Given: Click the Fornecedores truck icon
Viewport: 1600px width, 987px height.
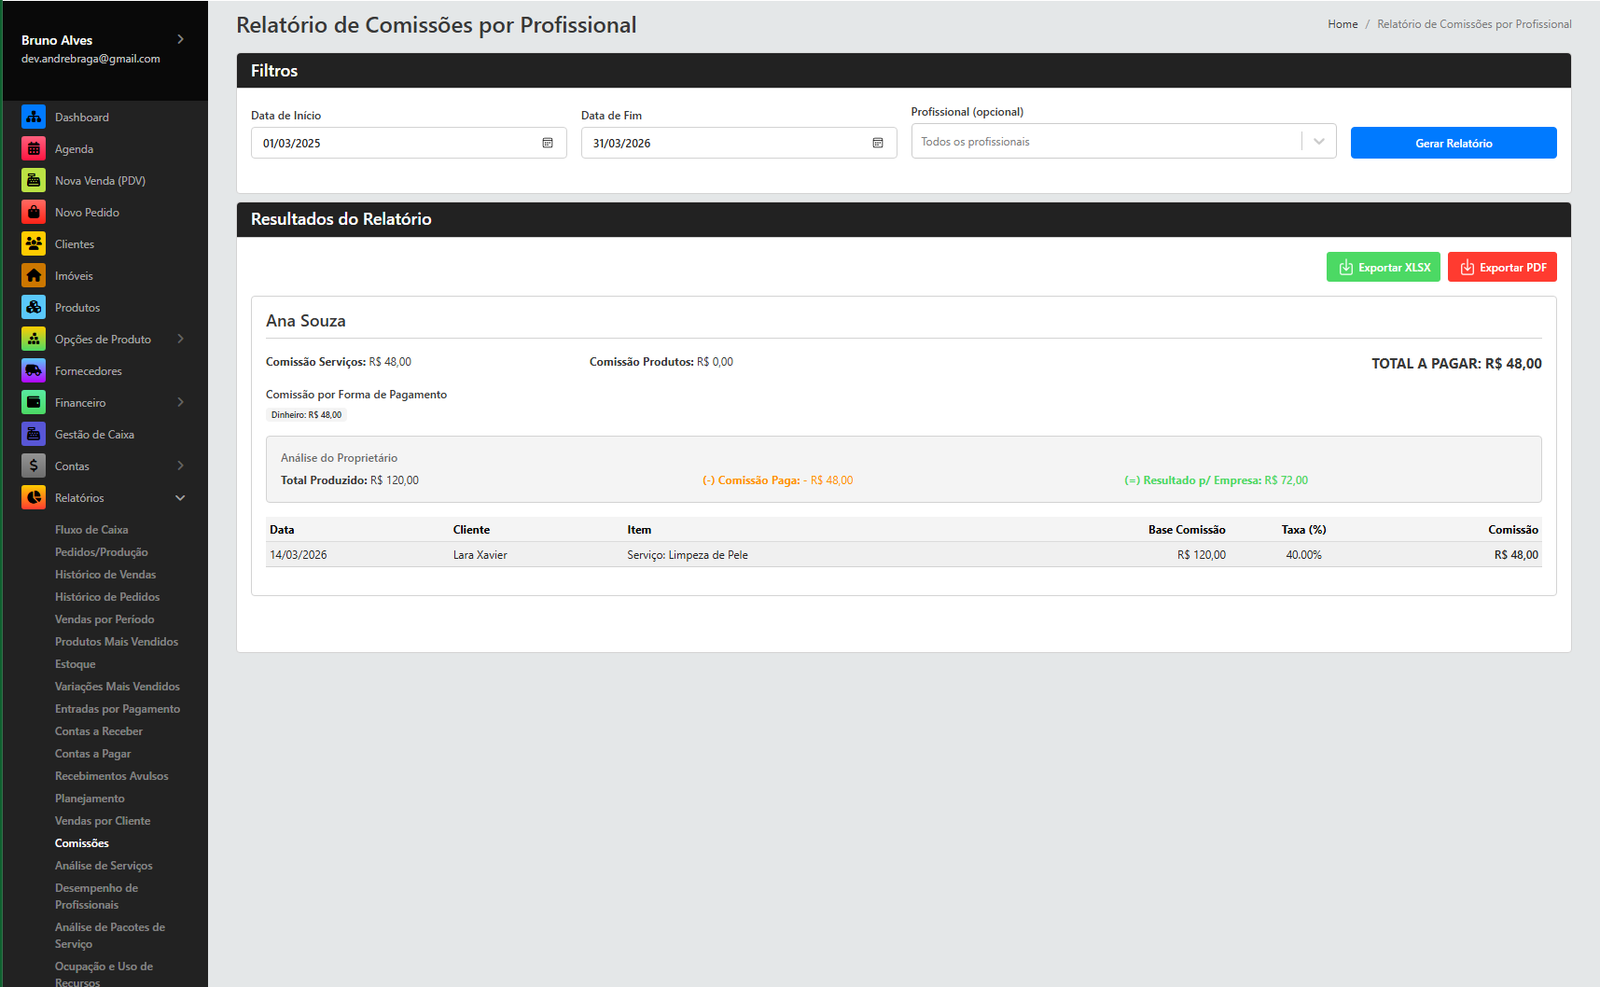Looking at the screenshot, I should 34,371.
